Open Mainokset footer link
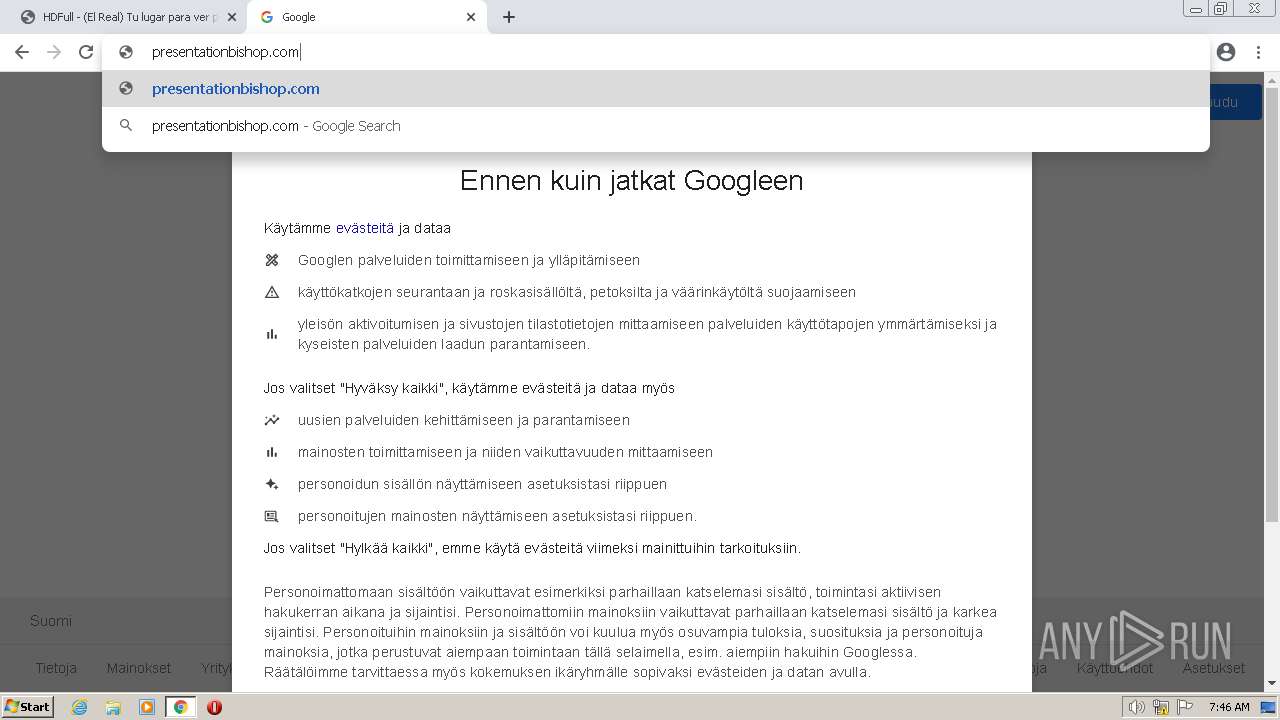 (139, 668)
